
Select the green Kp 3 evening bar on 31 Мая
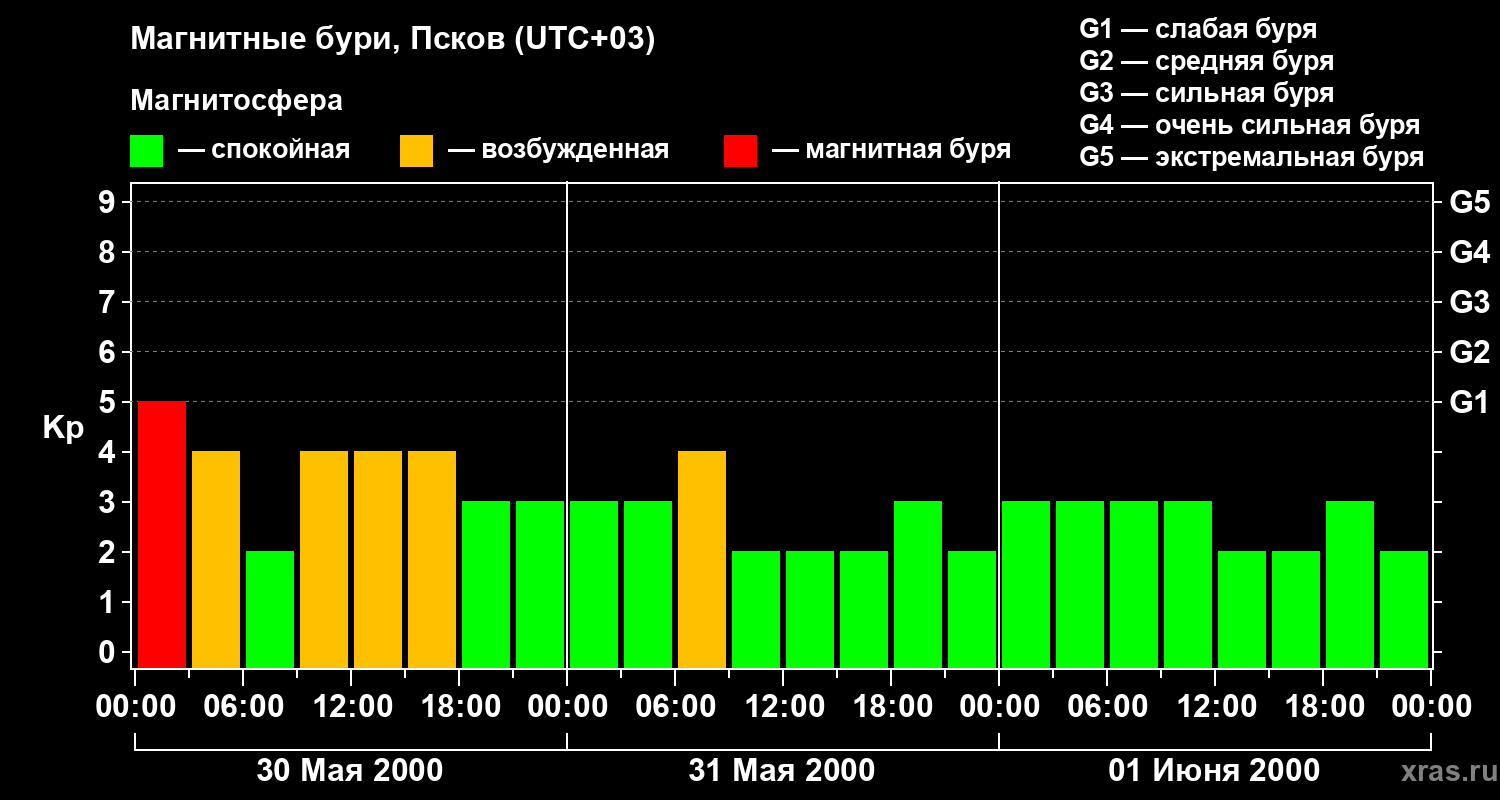click(x=918, y=584)
